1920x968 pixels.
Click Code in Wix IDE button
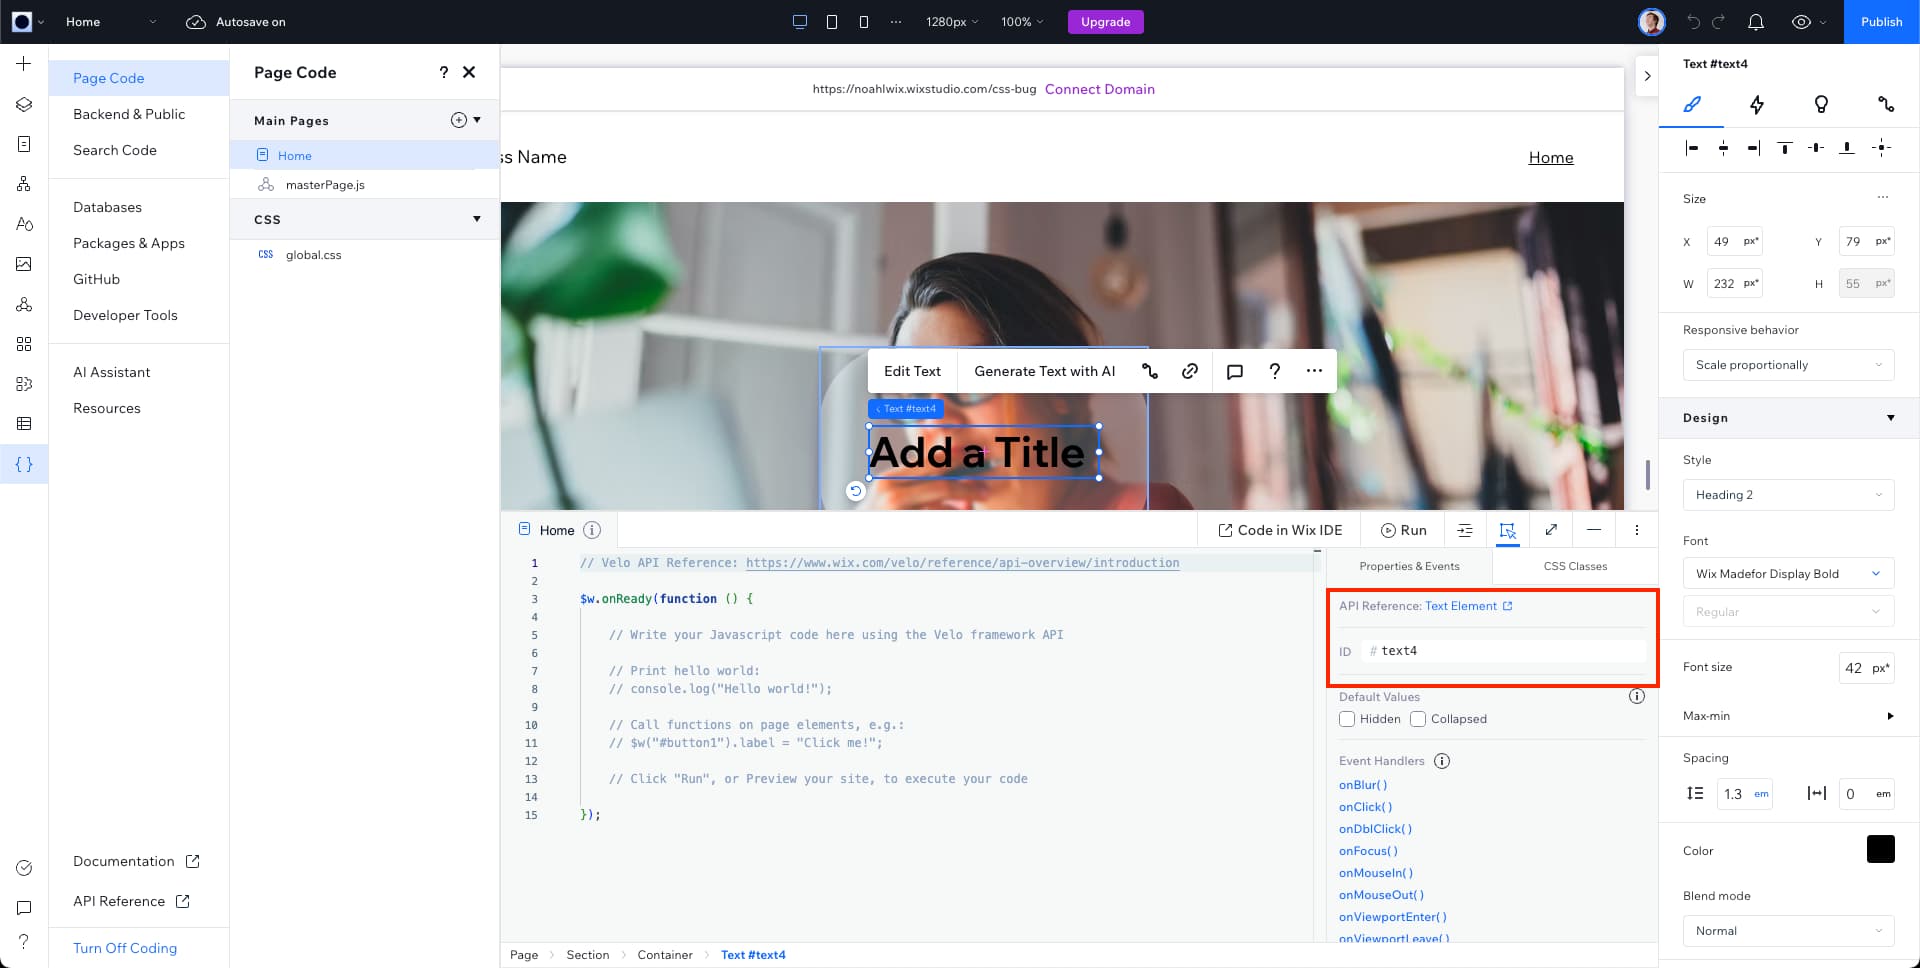(x=1280, y=530)
